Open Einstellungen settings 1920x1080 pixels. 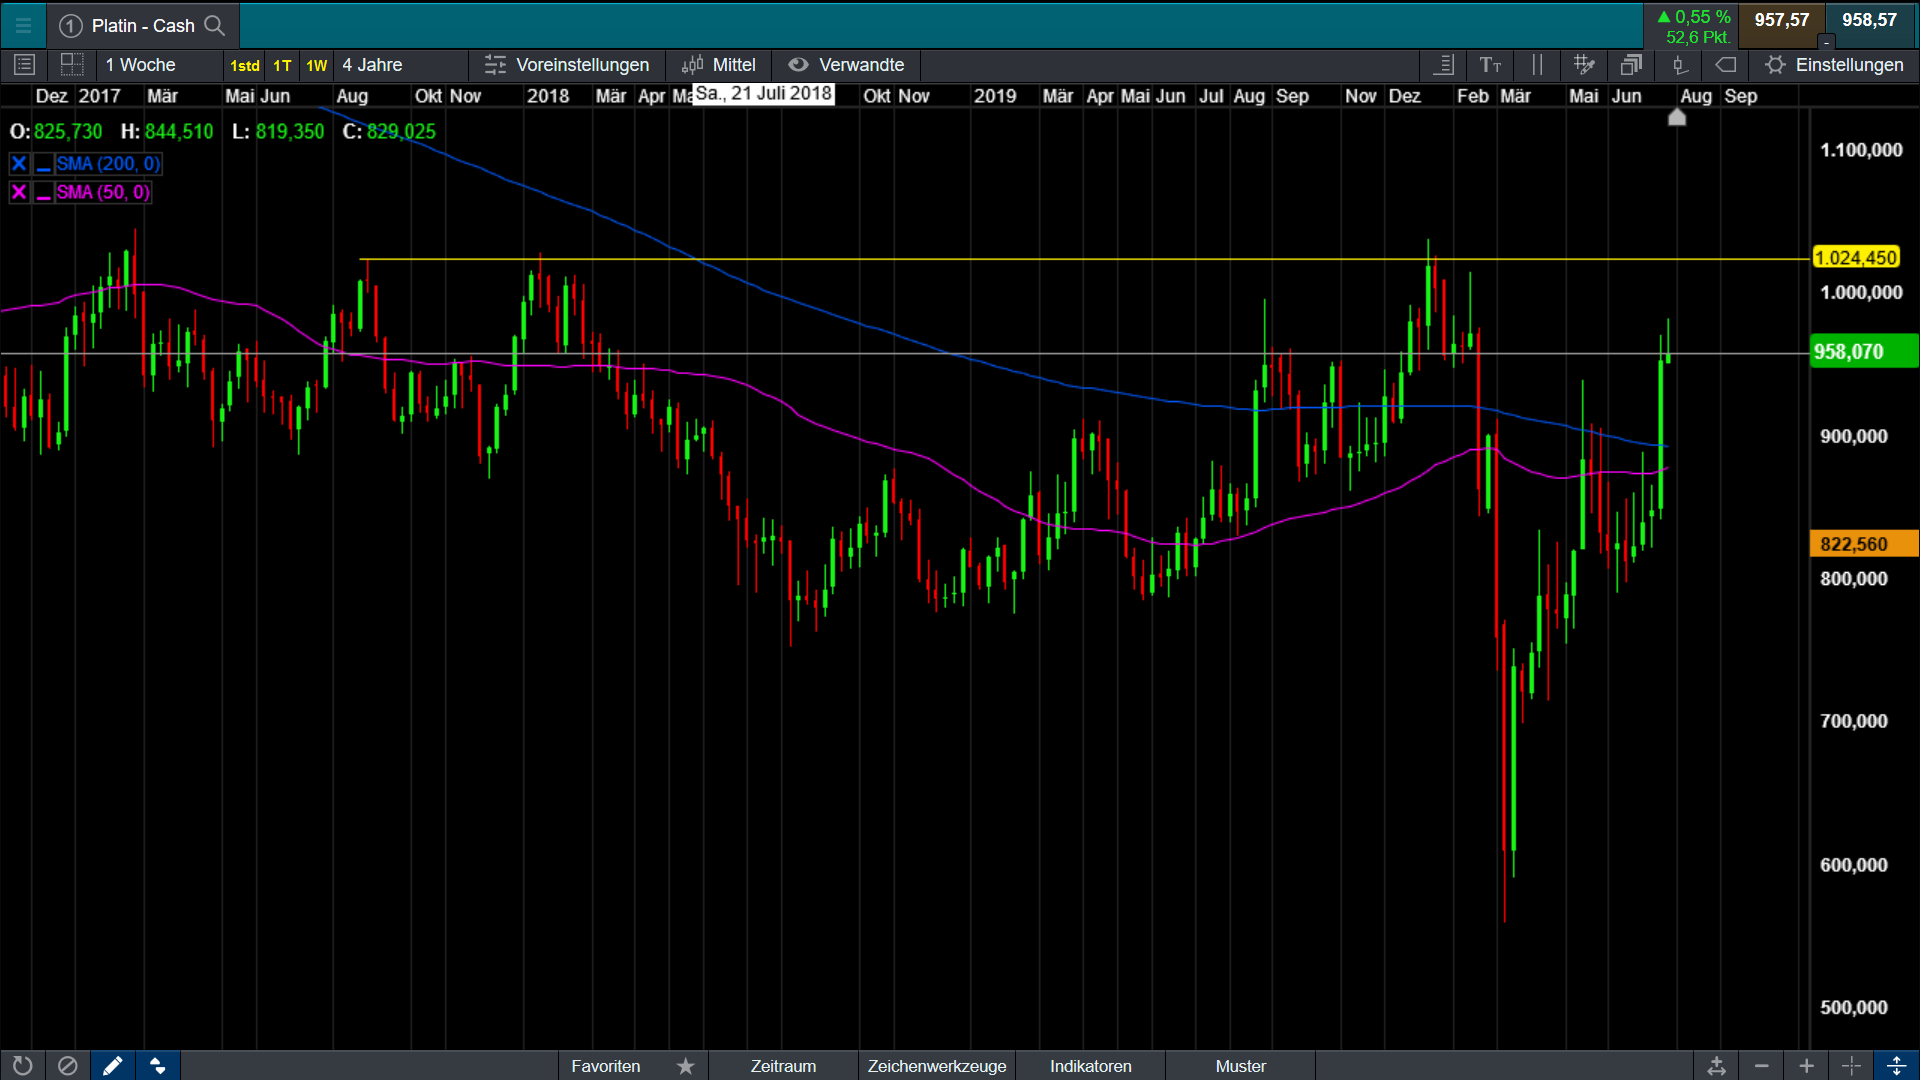tap(1835, 65)
